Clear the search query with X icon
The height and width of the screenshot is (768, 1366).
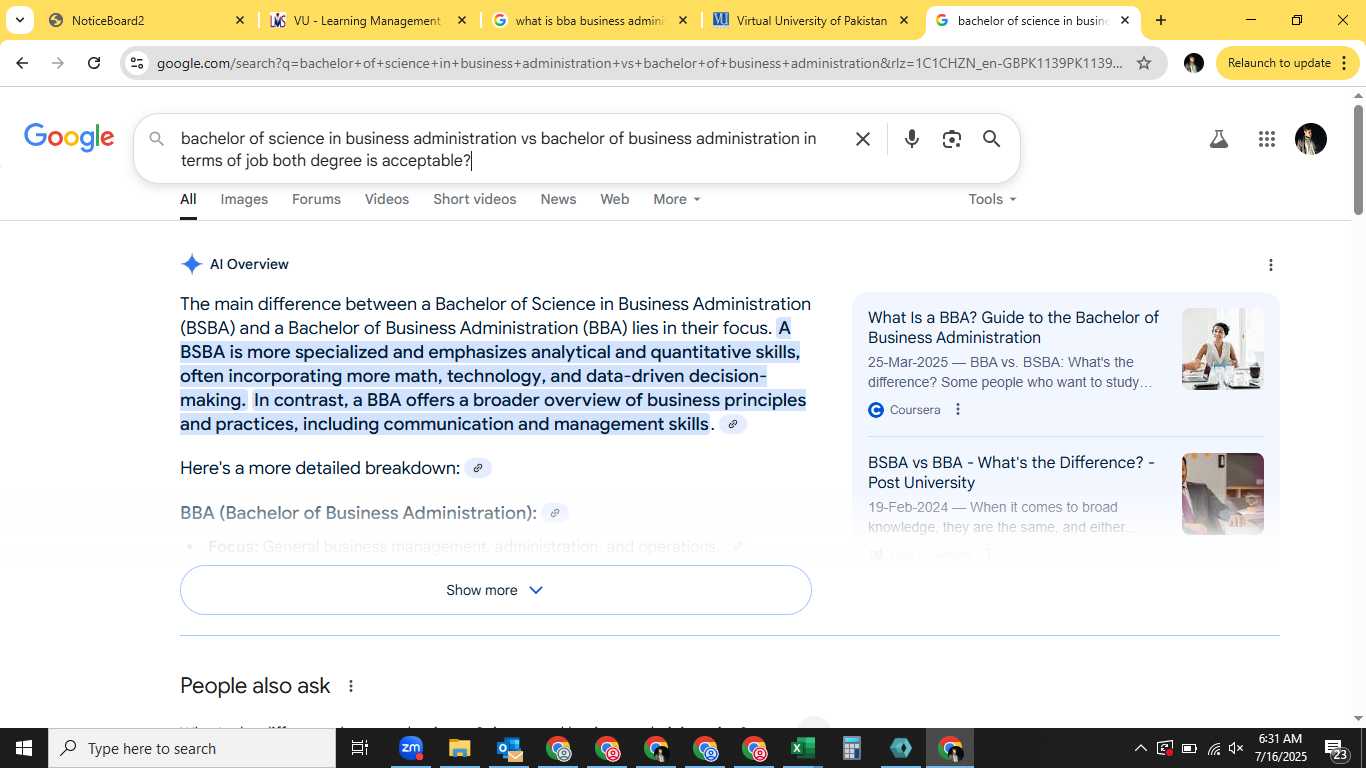coord(863,139)
